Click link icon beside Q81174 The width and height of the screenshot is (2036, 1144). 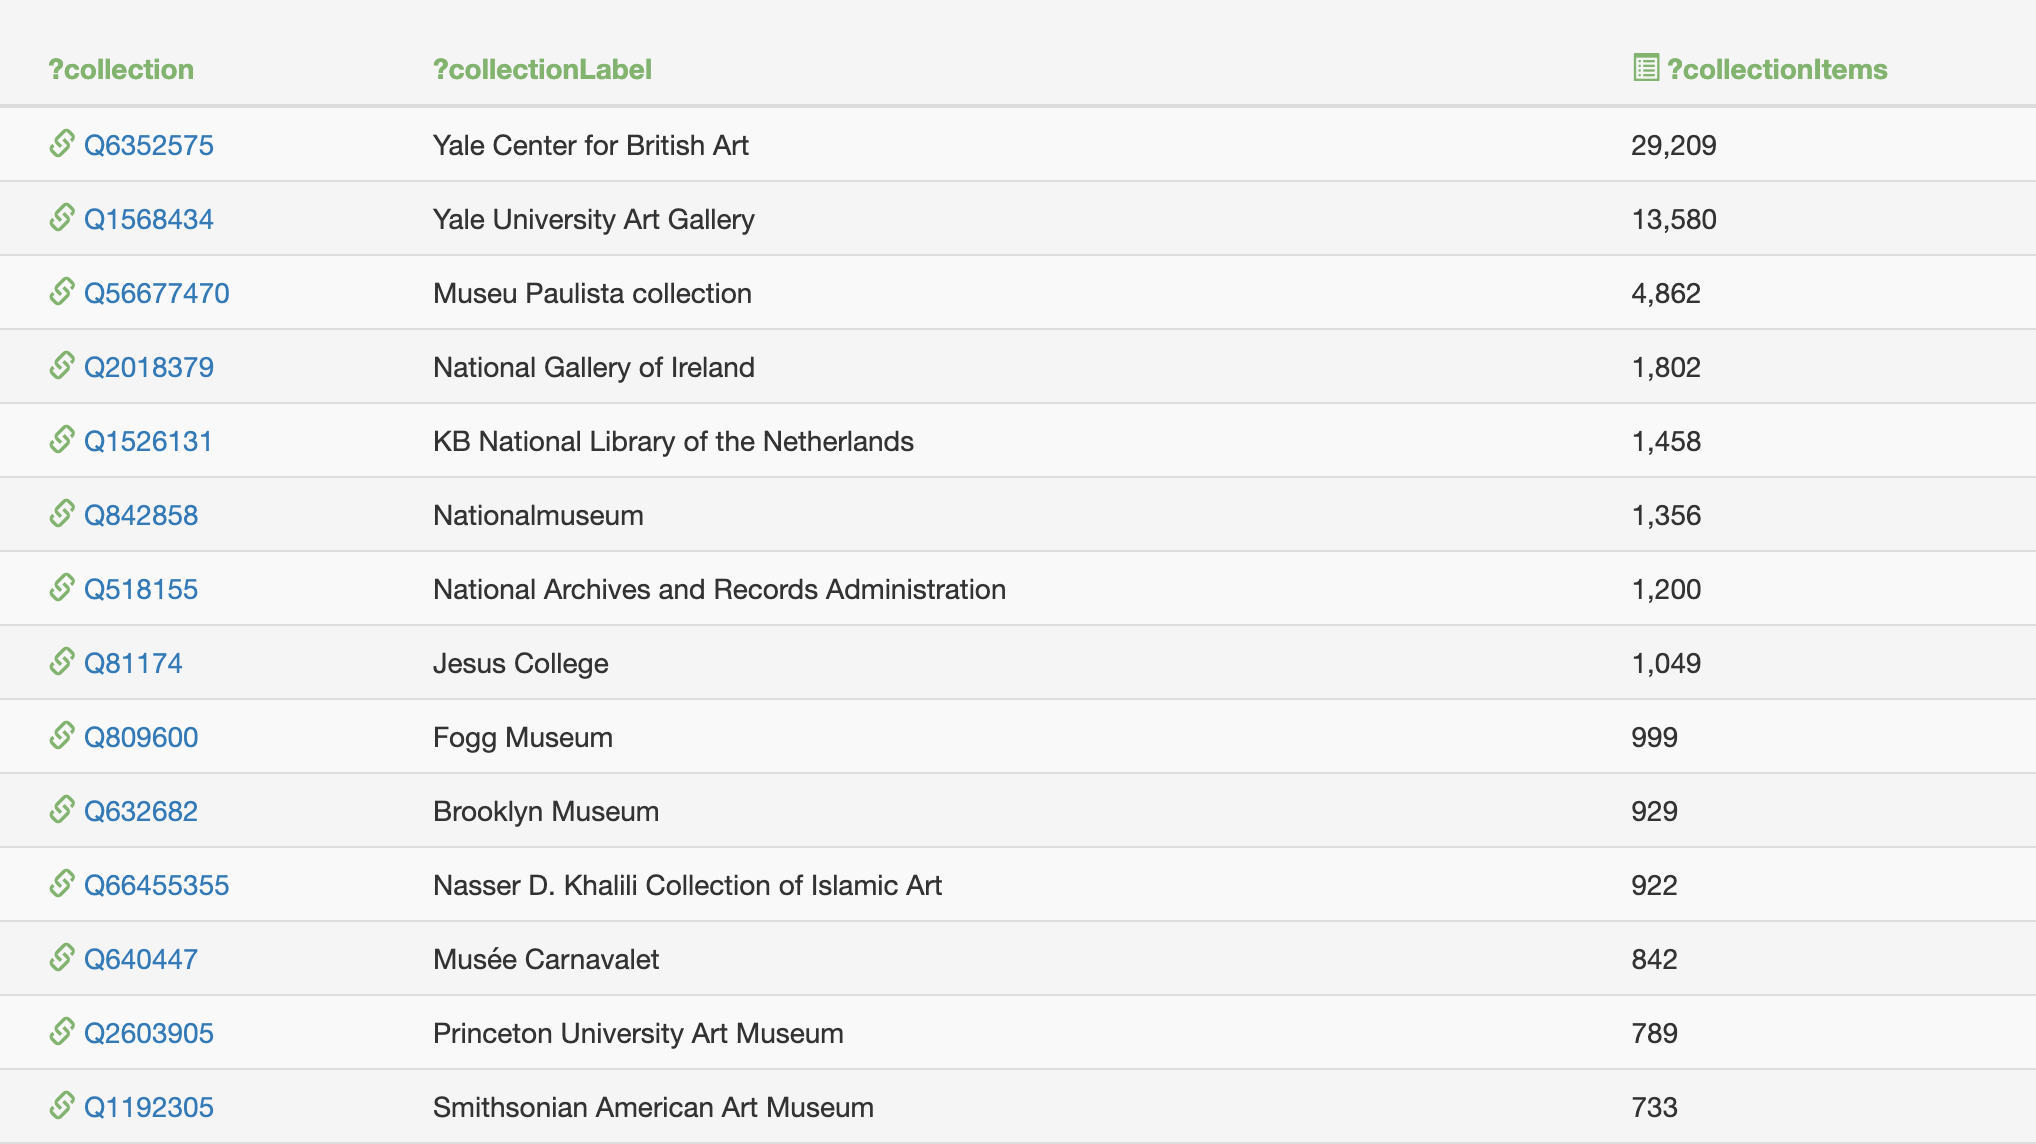click(62, 662)
